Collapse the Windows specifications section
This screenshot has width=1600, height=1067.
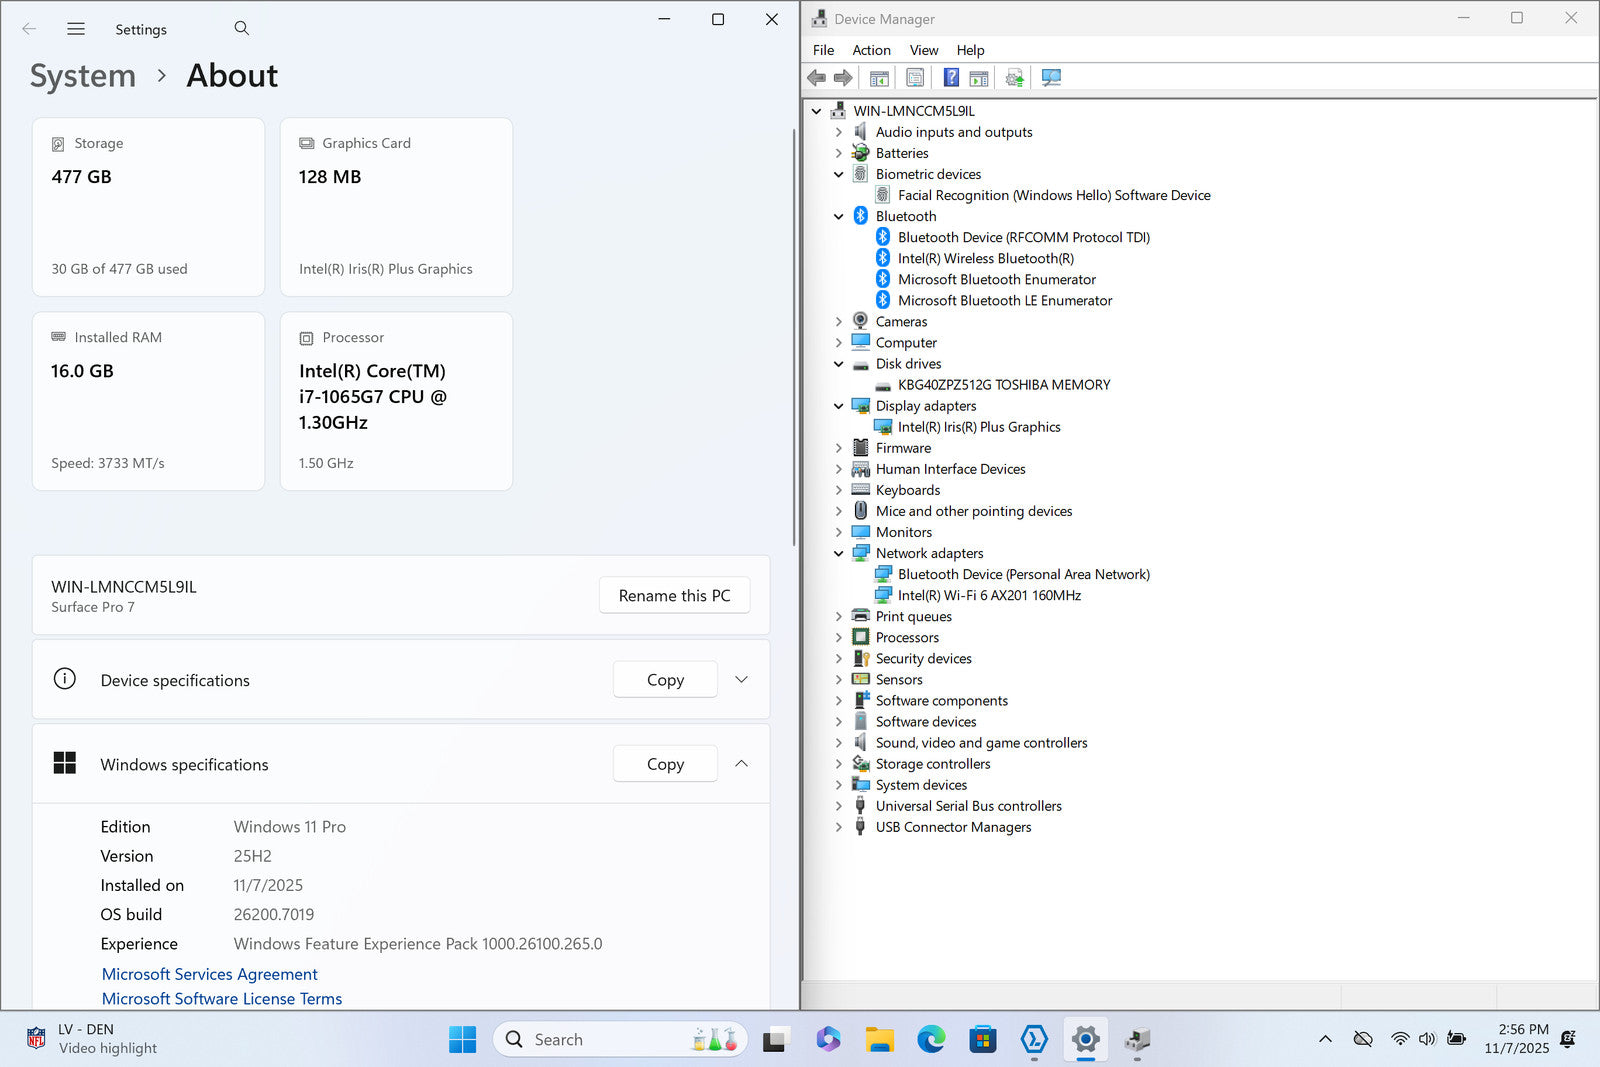click(x=741, y=764)
